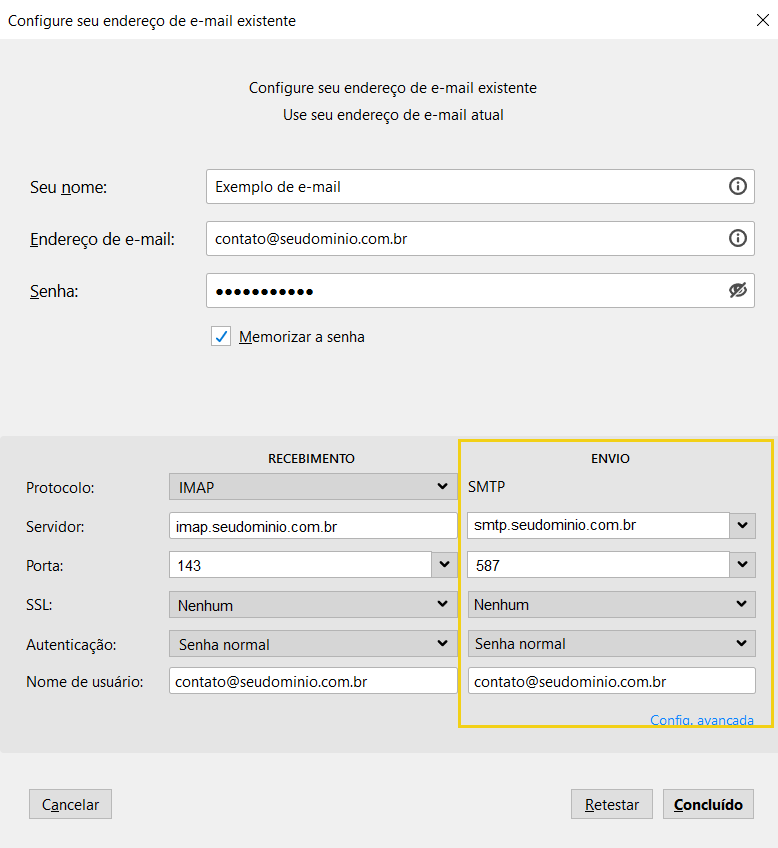This screenshot has height=848, width=778.
Task: Uncheck the Memorizar a senha checkbox
Action: [221, 337]
